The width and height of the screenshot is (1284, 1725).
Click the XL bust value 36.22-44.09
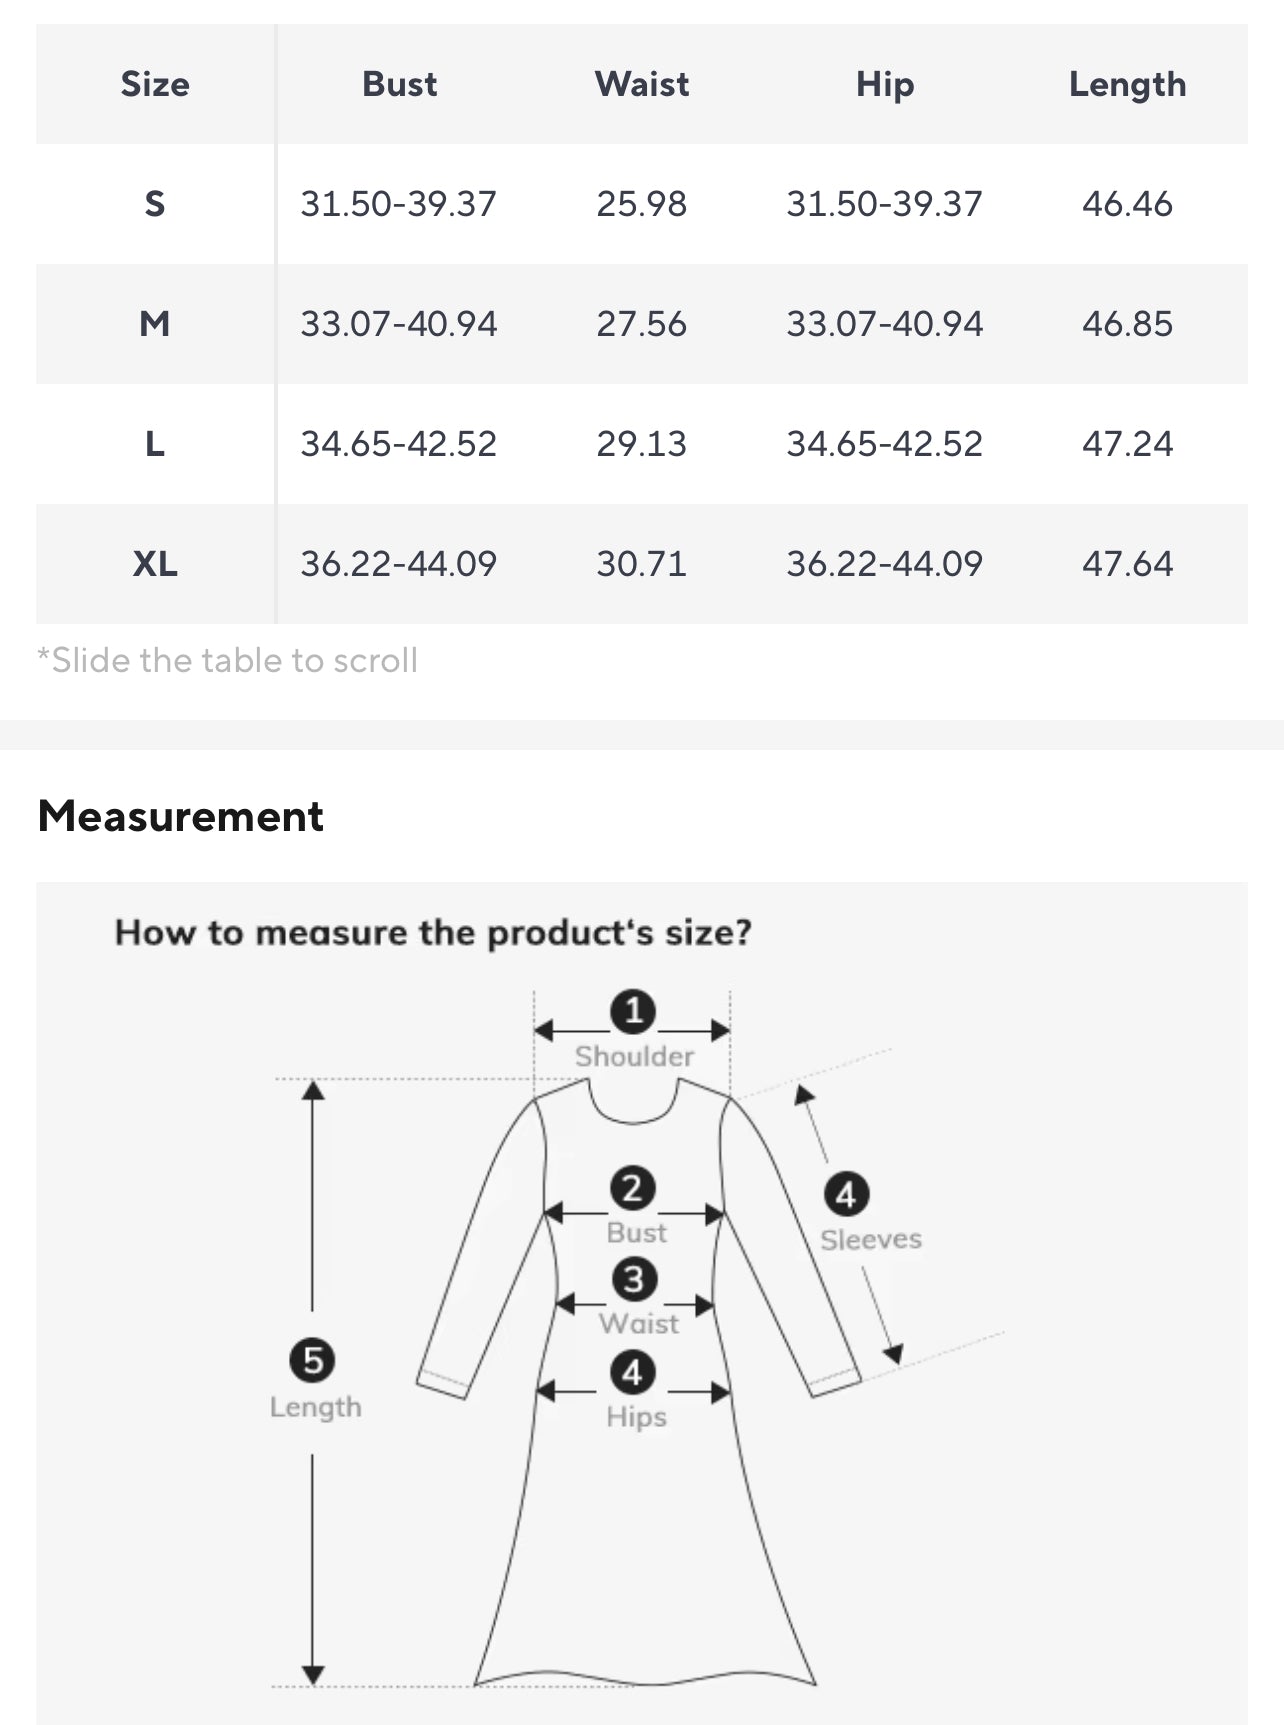pyautogui.click(x=399, y=564)
